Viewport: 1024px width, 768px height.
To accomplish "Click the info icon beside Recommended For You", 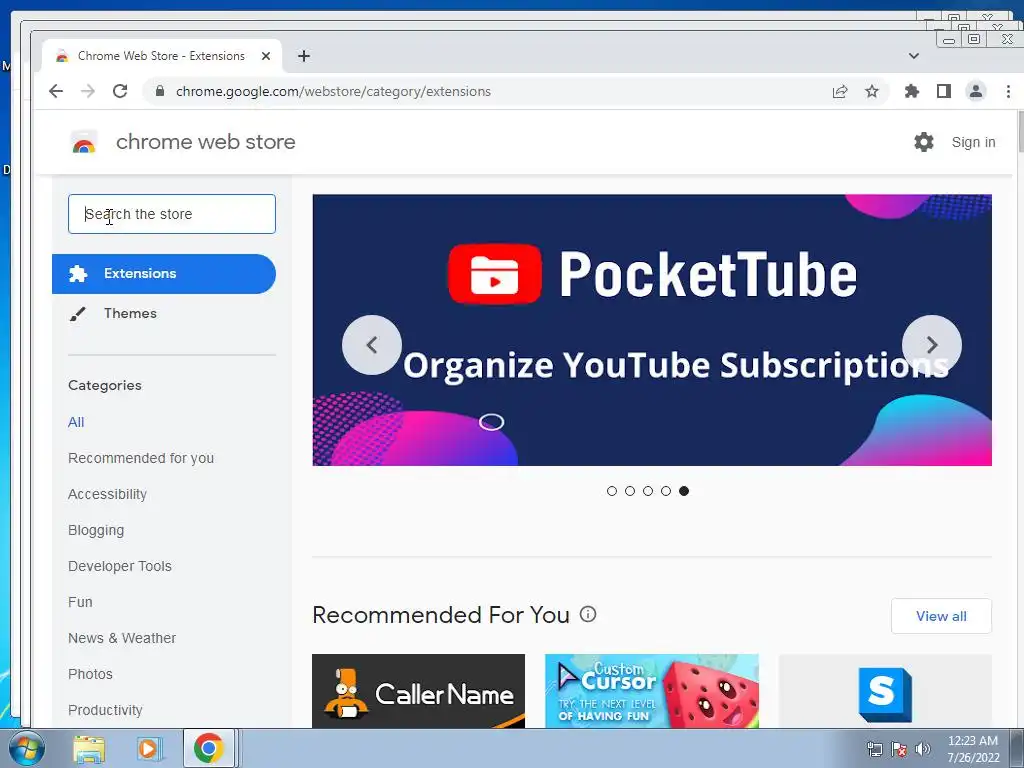I will point(588,615).
